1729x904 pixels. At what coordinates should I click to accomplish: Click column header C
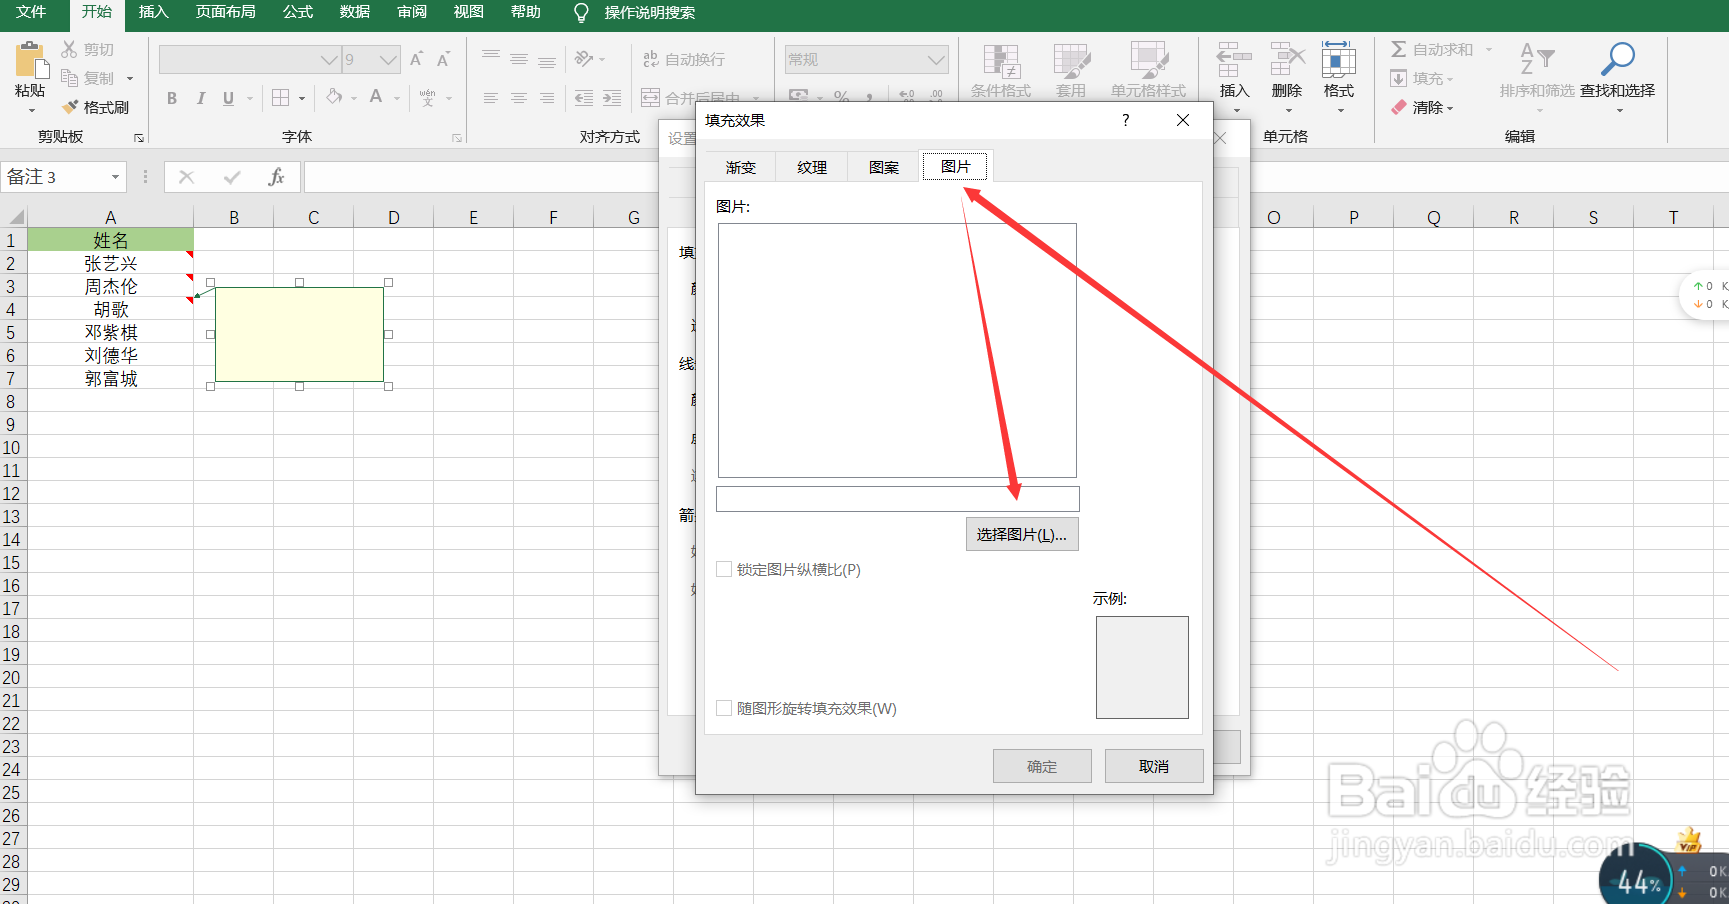[x=313, y=217]
